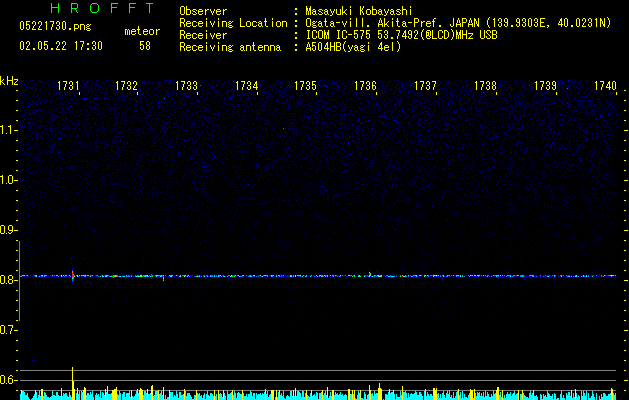Click the 1736 time marker
629x400 pixels.
point(365,86)
